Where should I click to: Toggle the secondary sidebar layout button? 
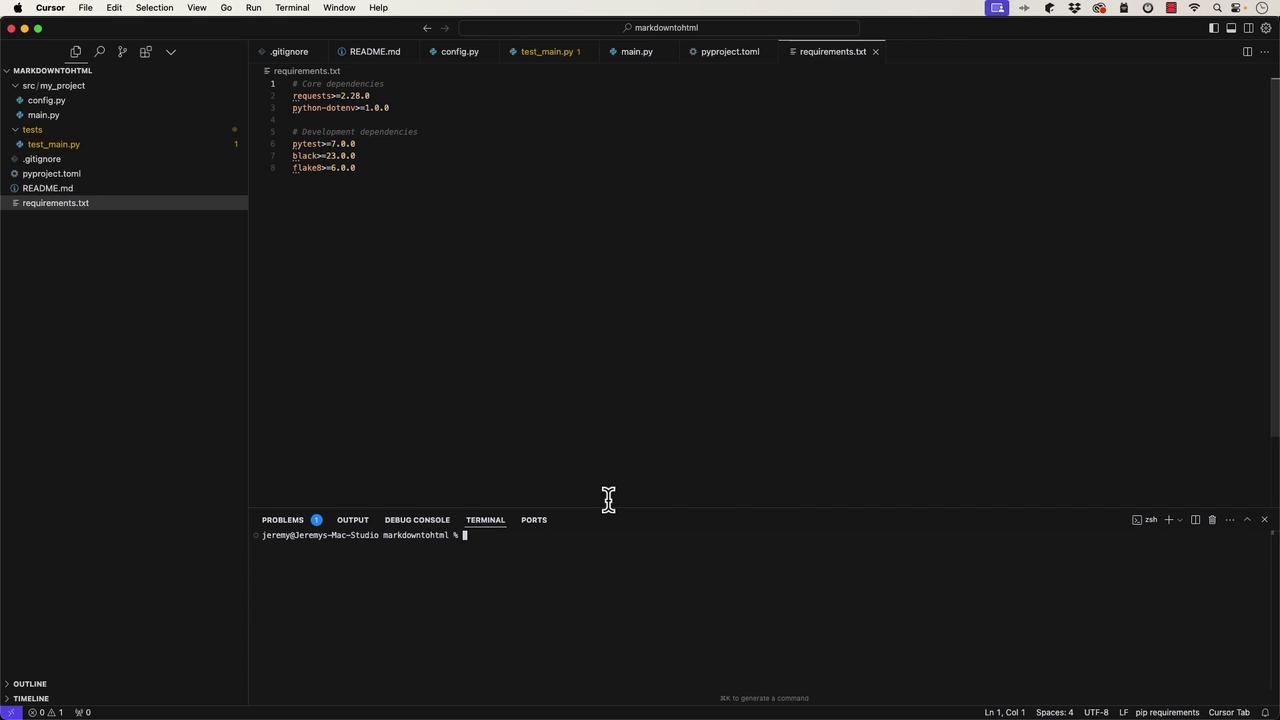point(1248,28)
